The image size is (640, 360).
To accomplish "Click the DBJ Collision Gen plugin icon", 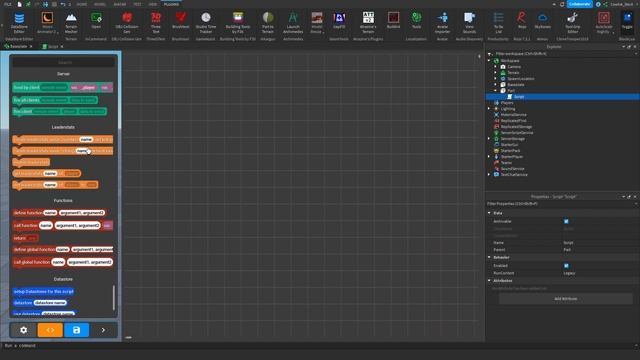I will [127, 22].
